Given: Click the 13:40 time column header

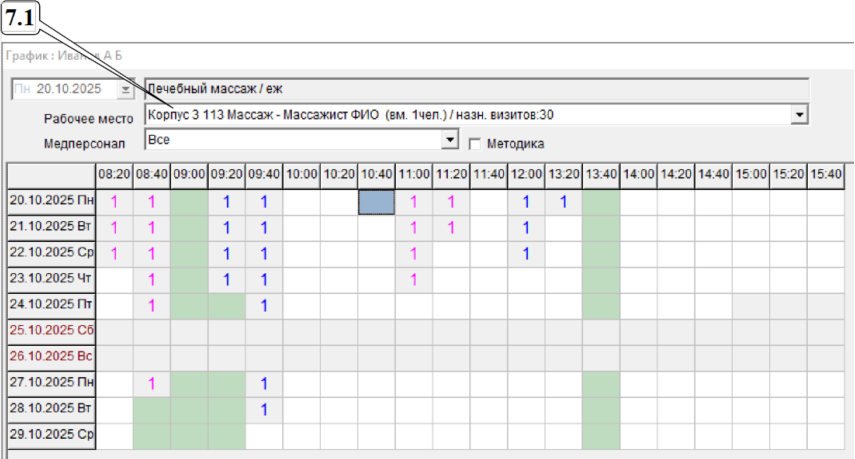Looking at the screenshot, I should (601, 174).
